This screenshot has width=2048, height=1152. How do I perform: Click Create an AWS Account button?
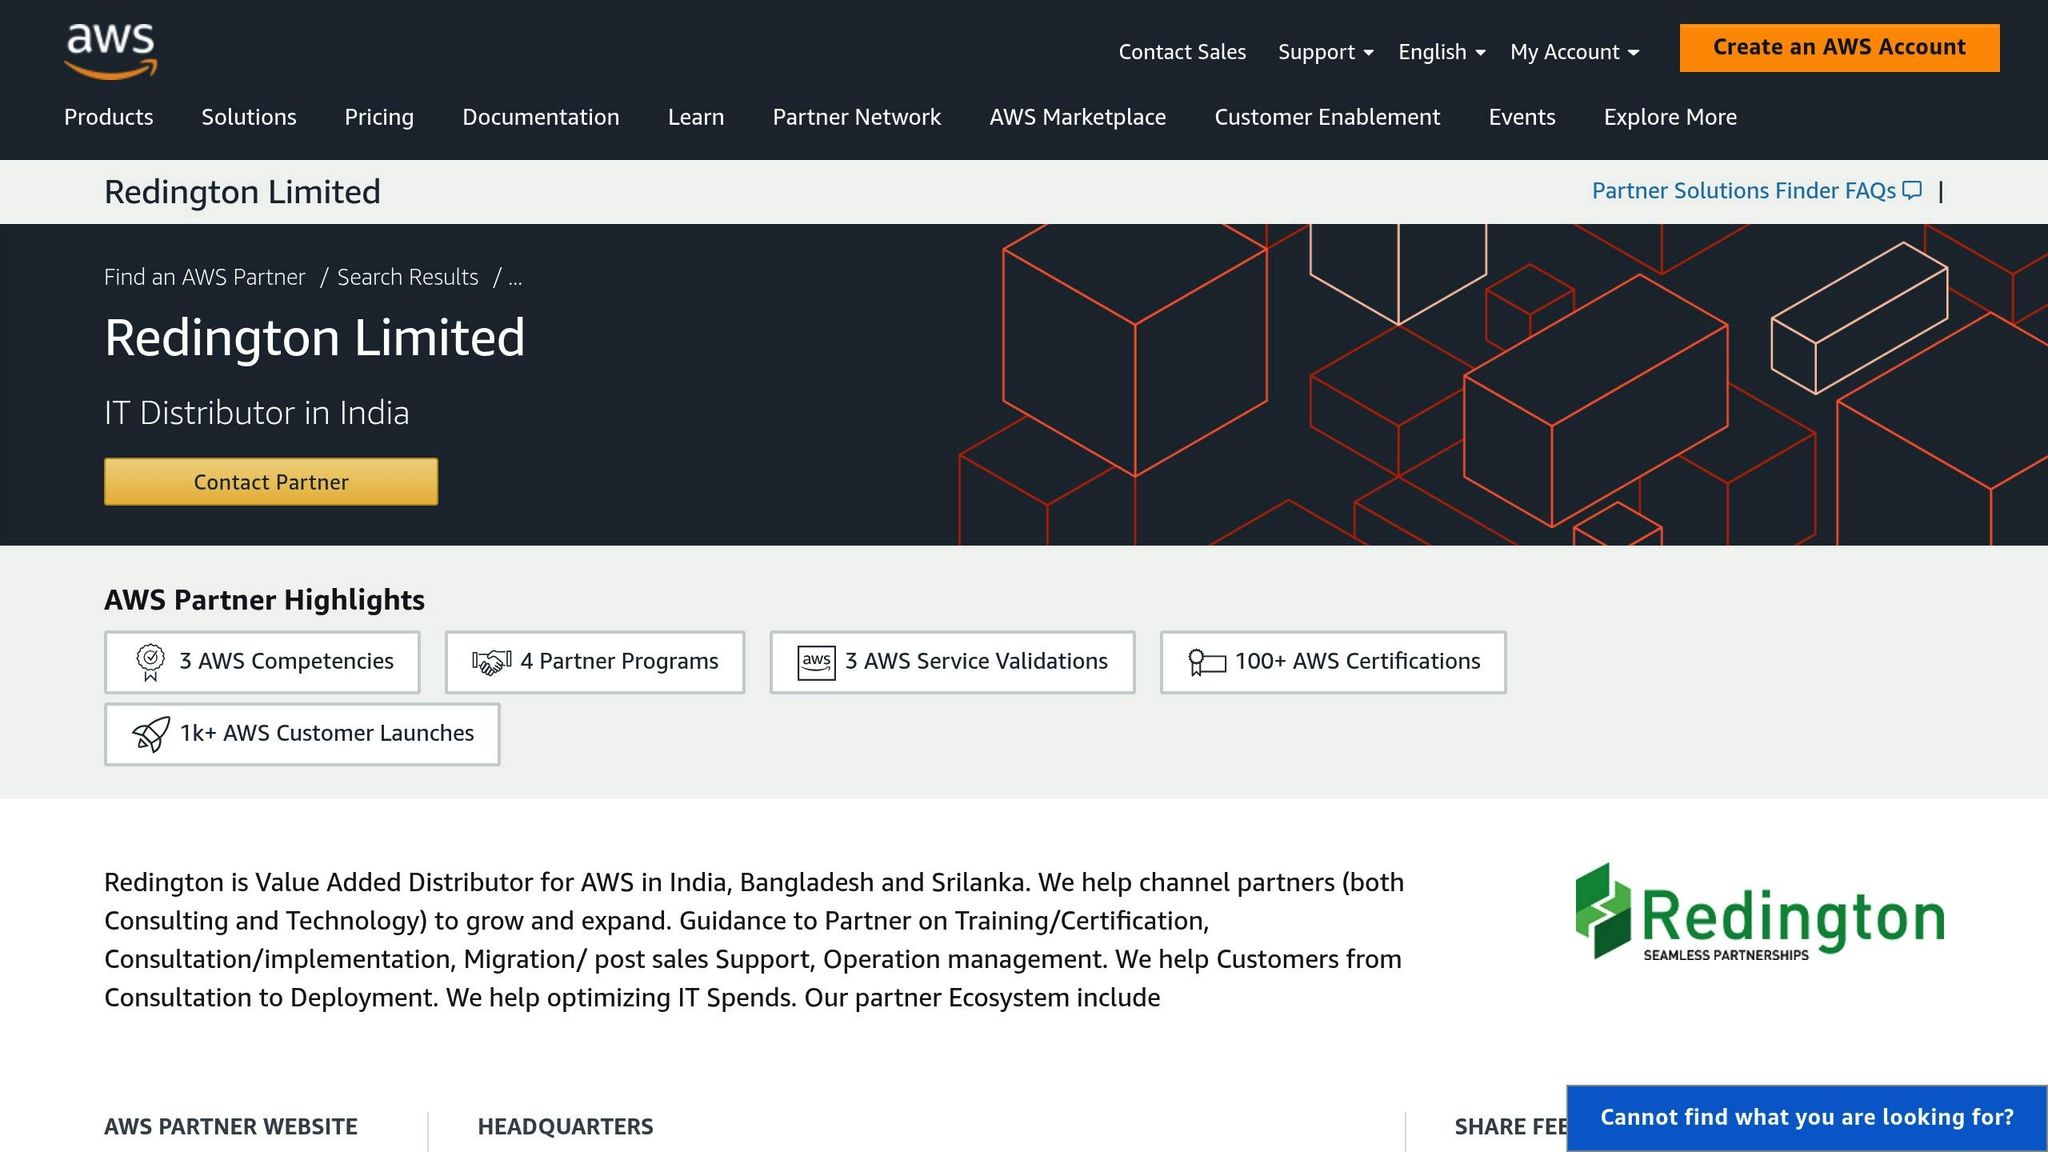pyautogui.click(x=1839, y=47)
